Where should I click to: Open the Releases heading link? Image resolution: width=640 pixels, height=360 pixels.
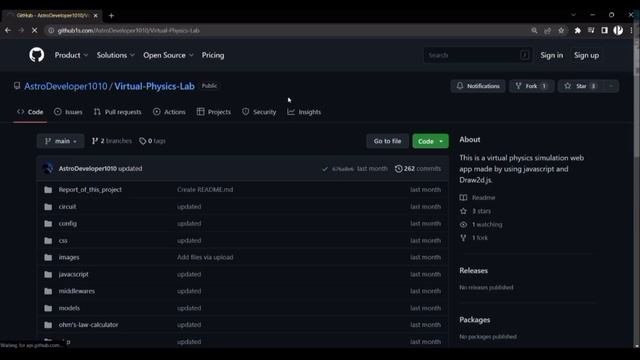(473, 271)
